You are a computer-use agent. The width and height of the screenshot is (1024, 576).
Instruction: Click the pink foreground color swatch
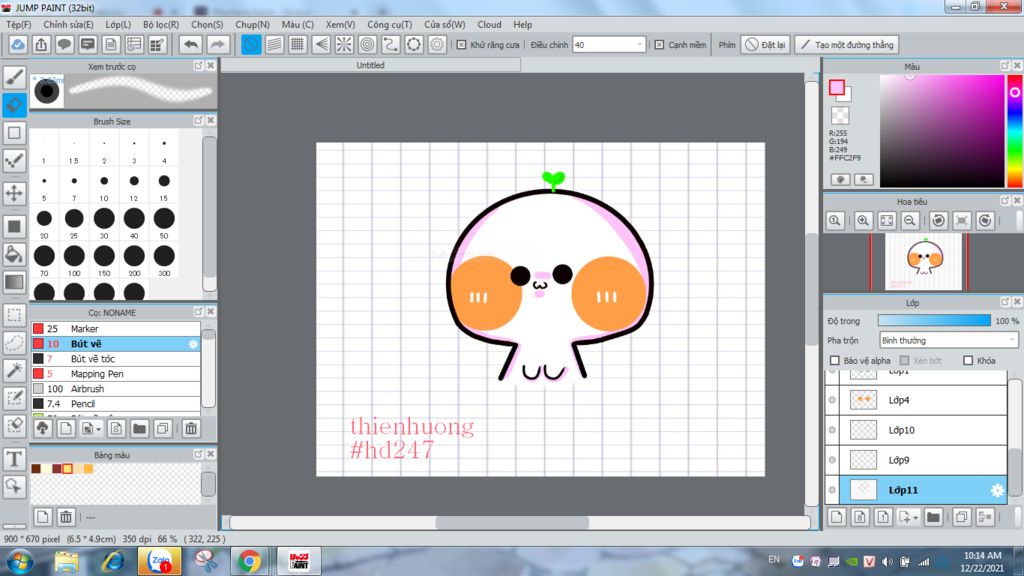[837, 87]
